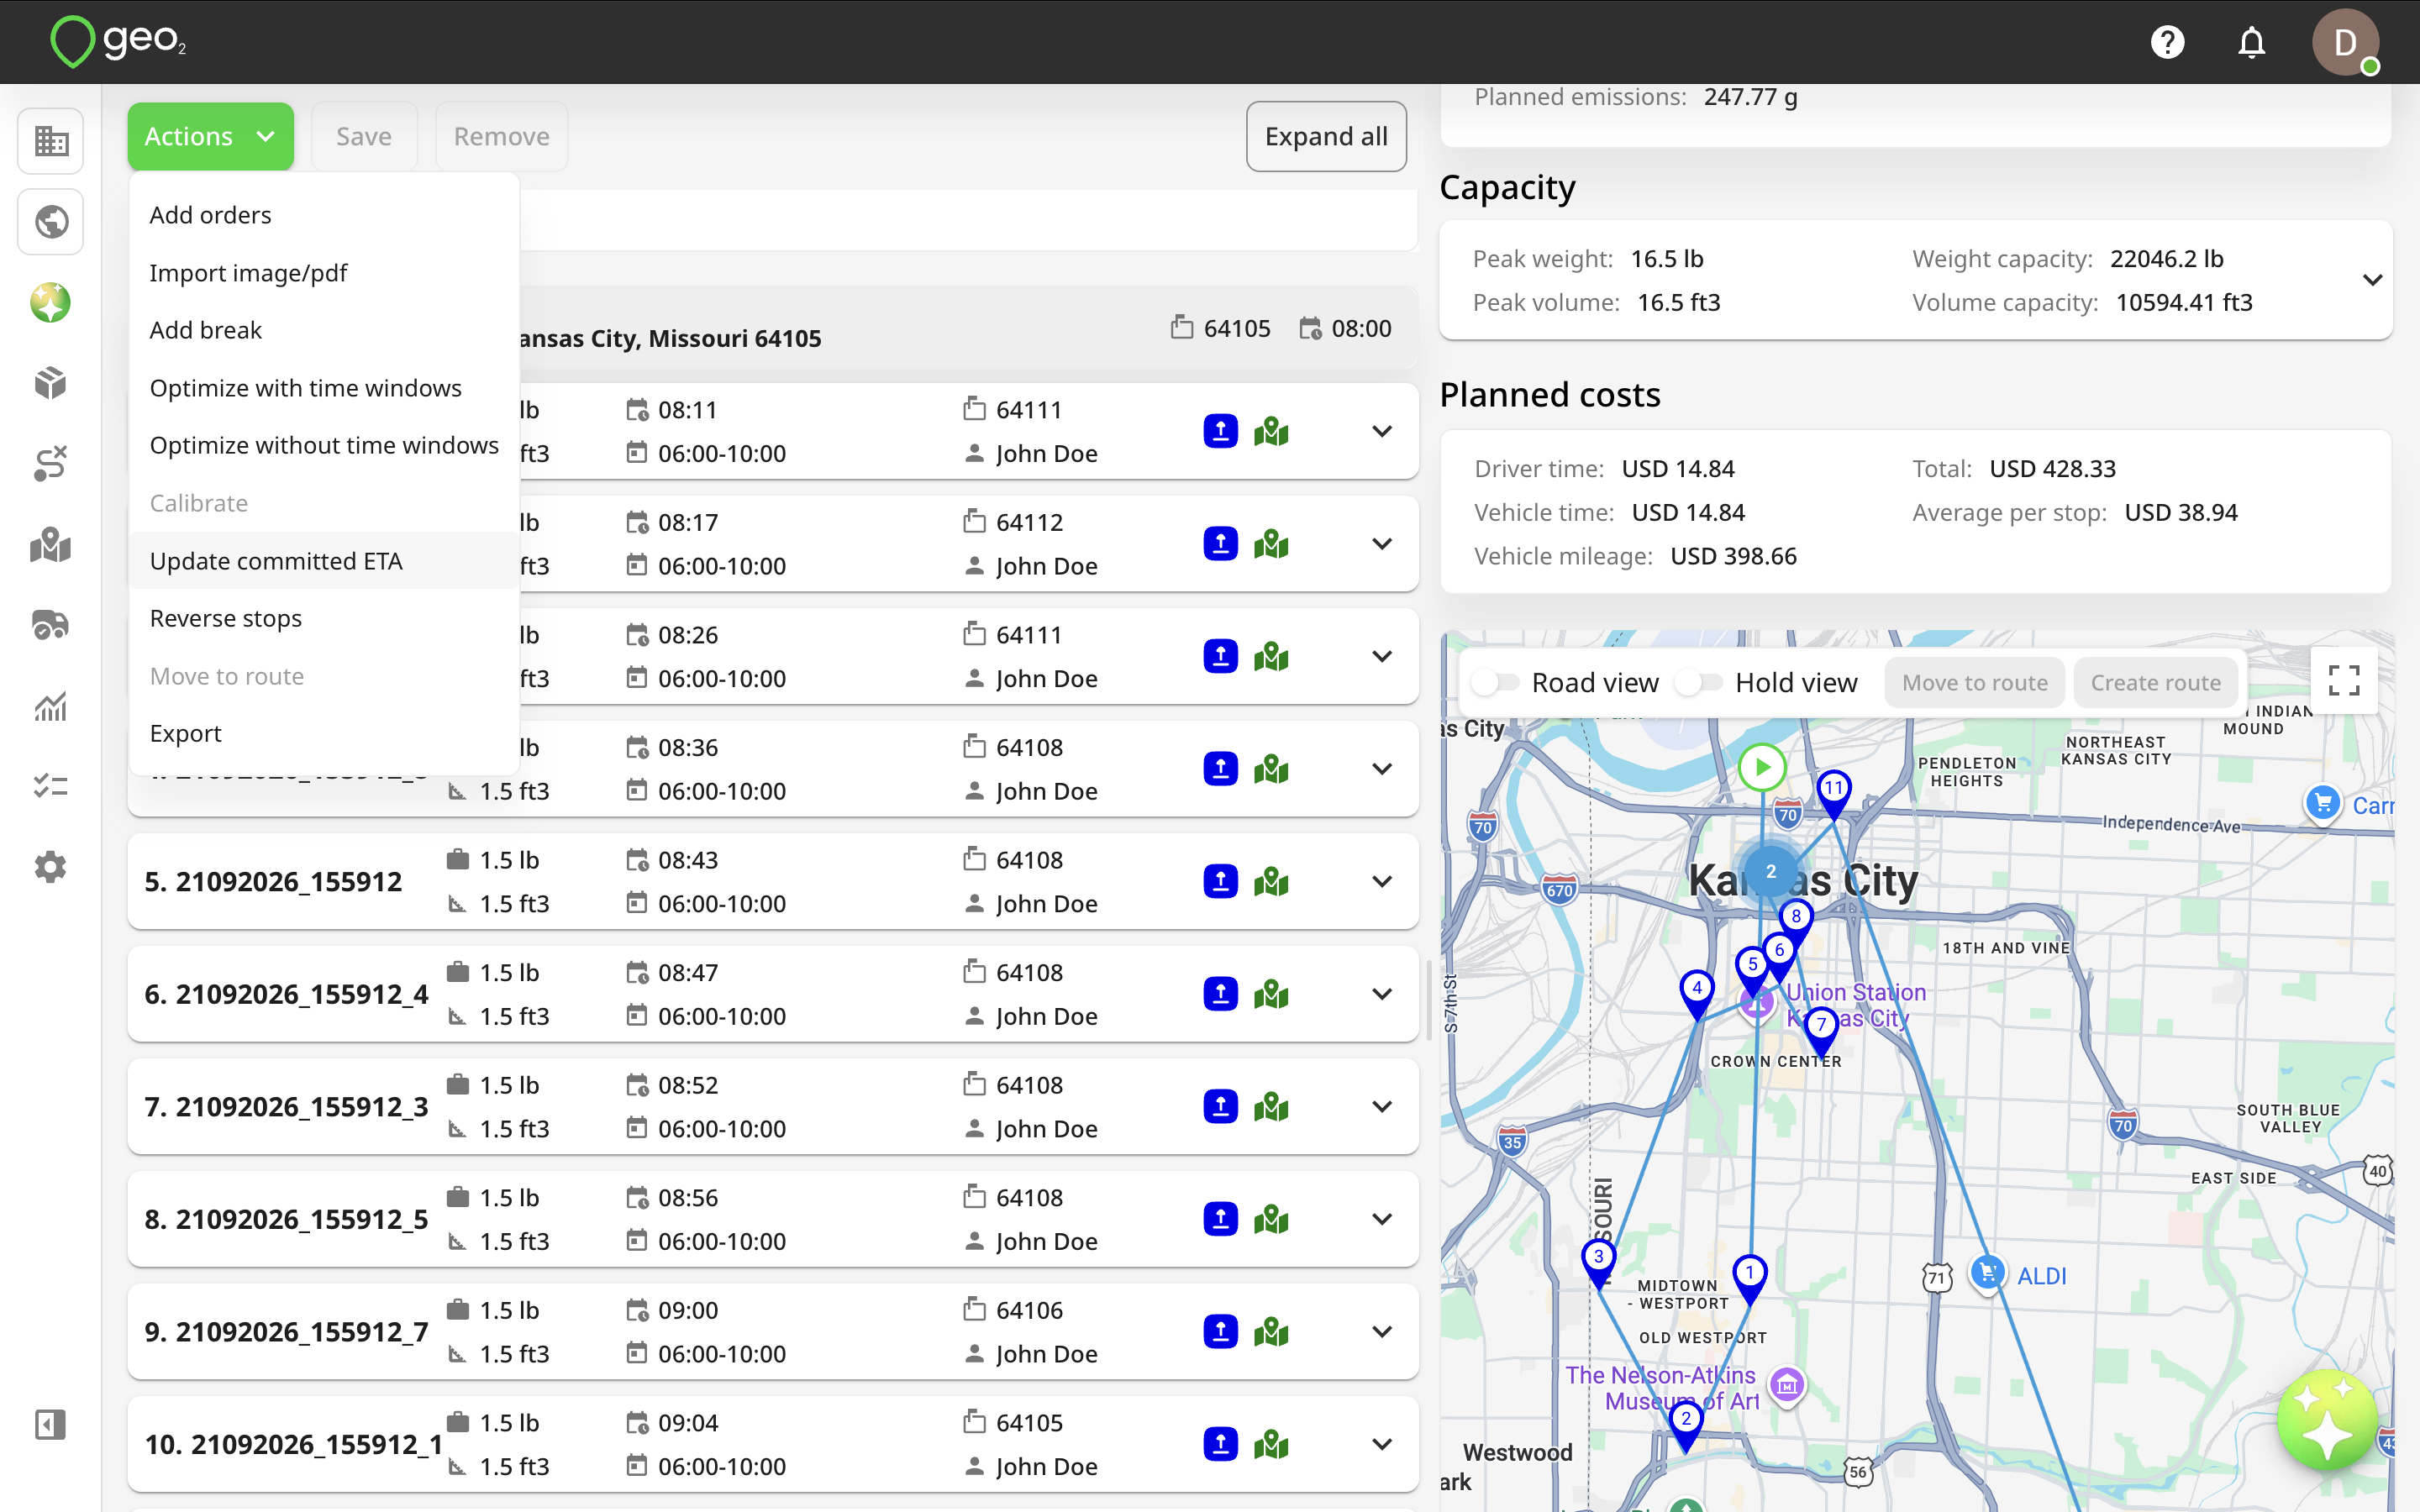Open the help question mark icon
The image size is (2420, 1512).
(x=2167, y=42)
